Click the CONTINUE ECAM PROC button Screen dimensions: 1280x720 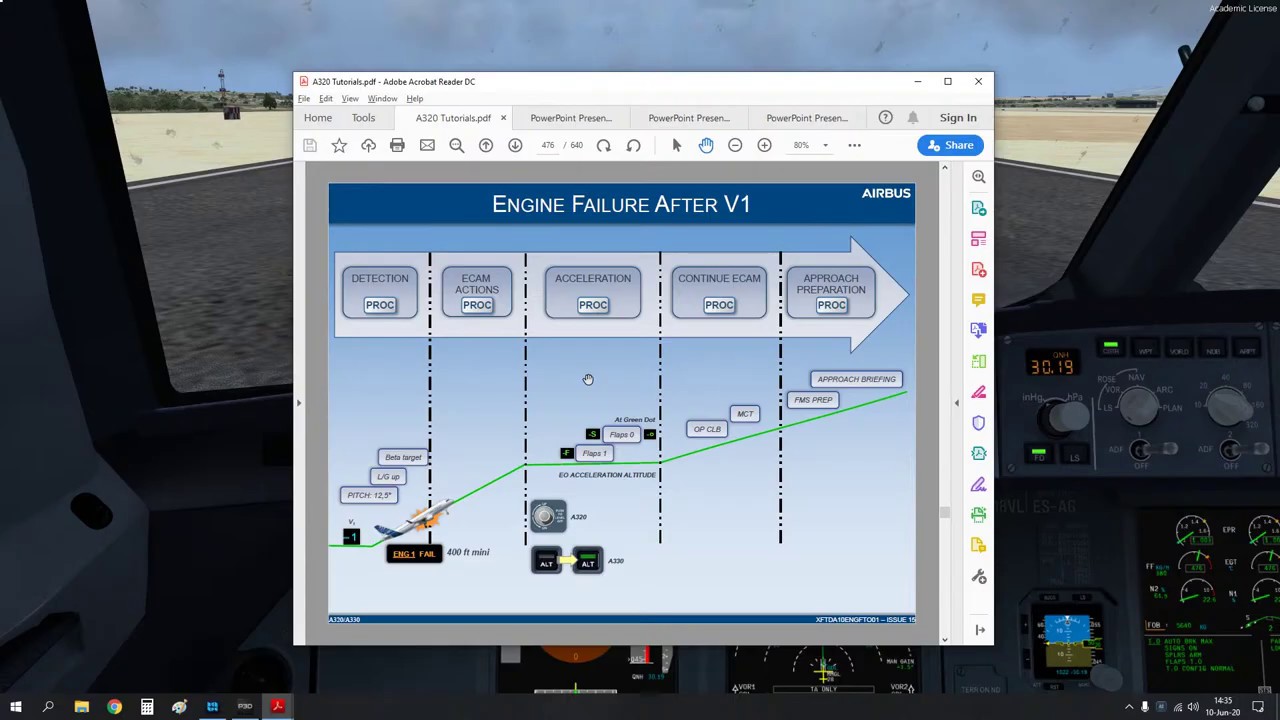pos(719,305)
